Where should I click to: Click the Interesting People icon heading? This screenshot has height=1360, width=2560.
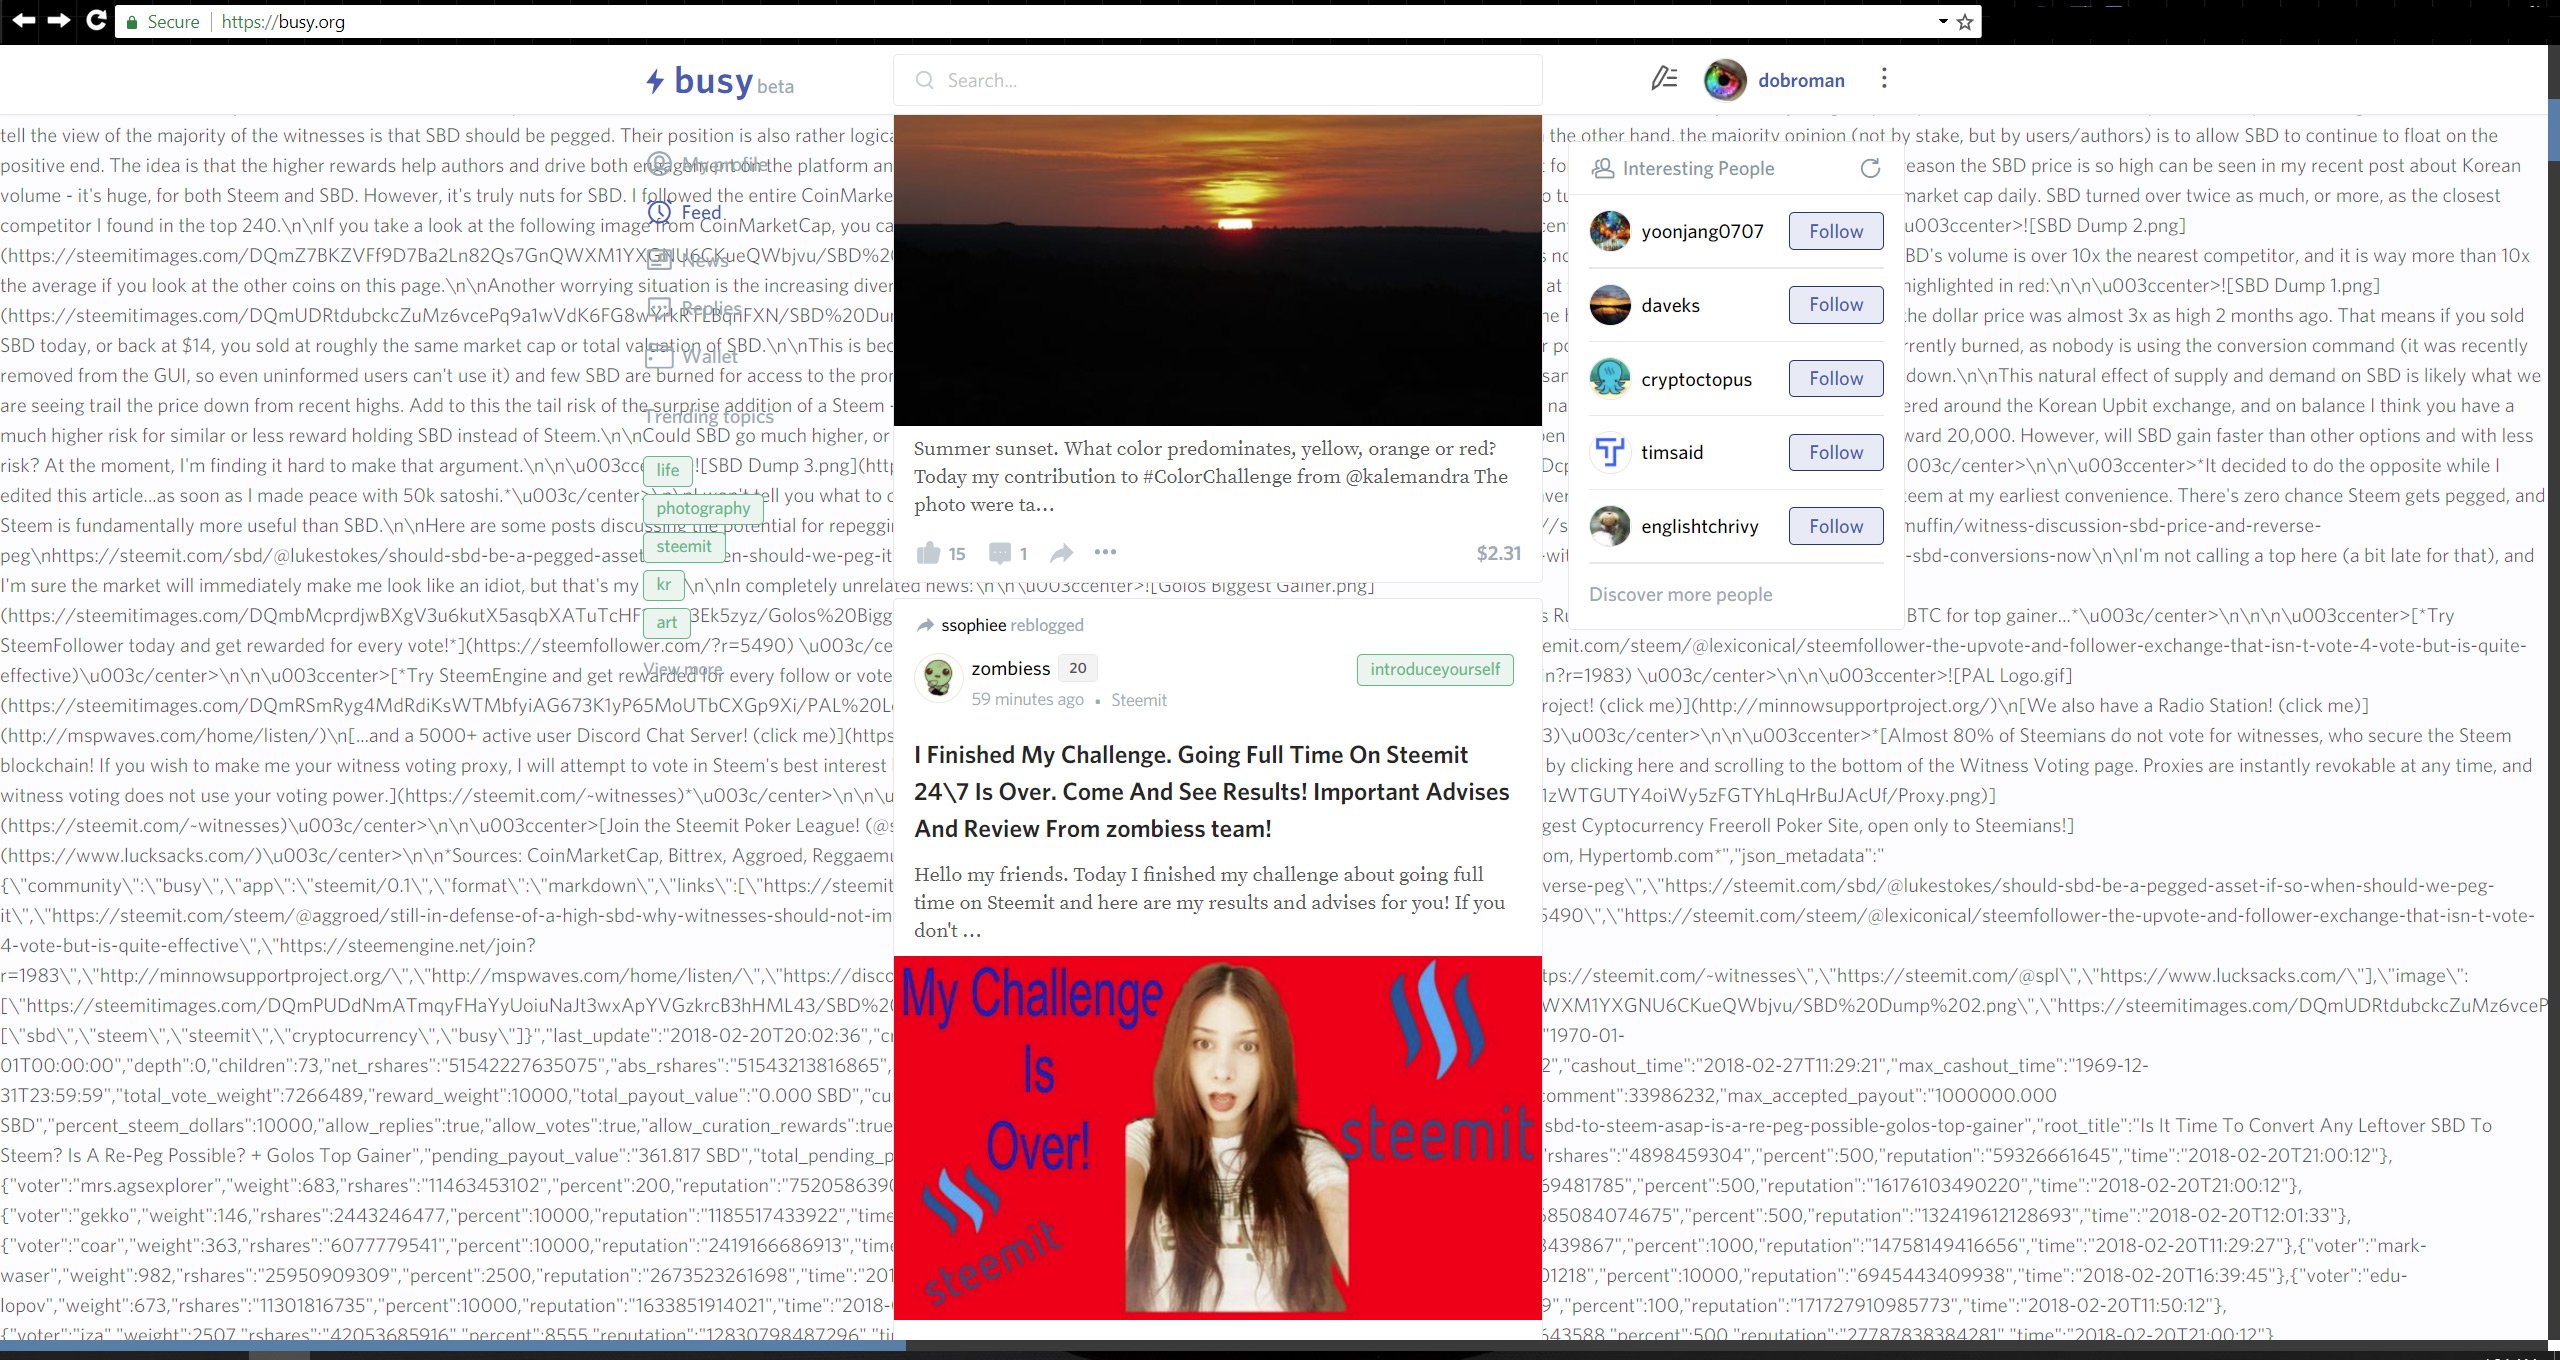pyautogui.click(x=1603, y=168)
